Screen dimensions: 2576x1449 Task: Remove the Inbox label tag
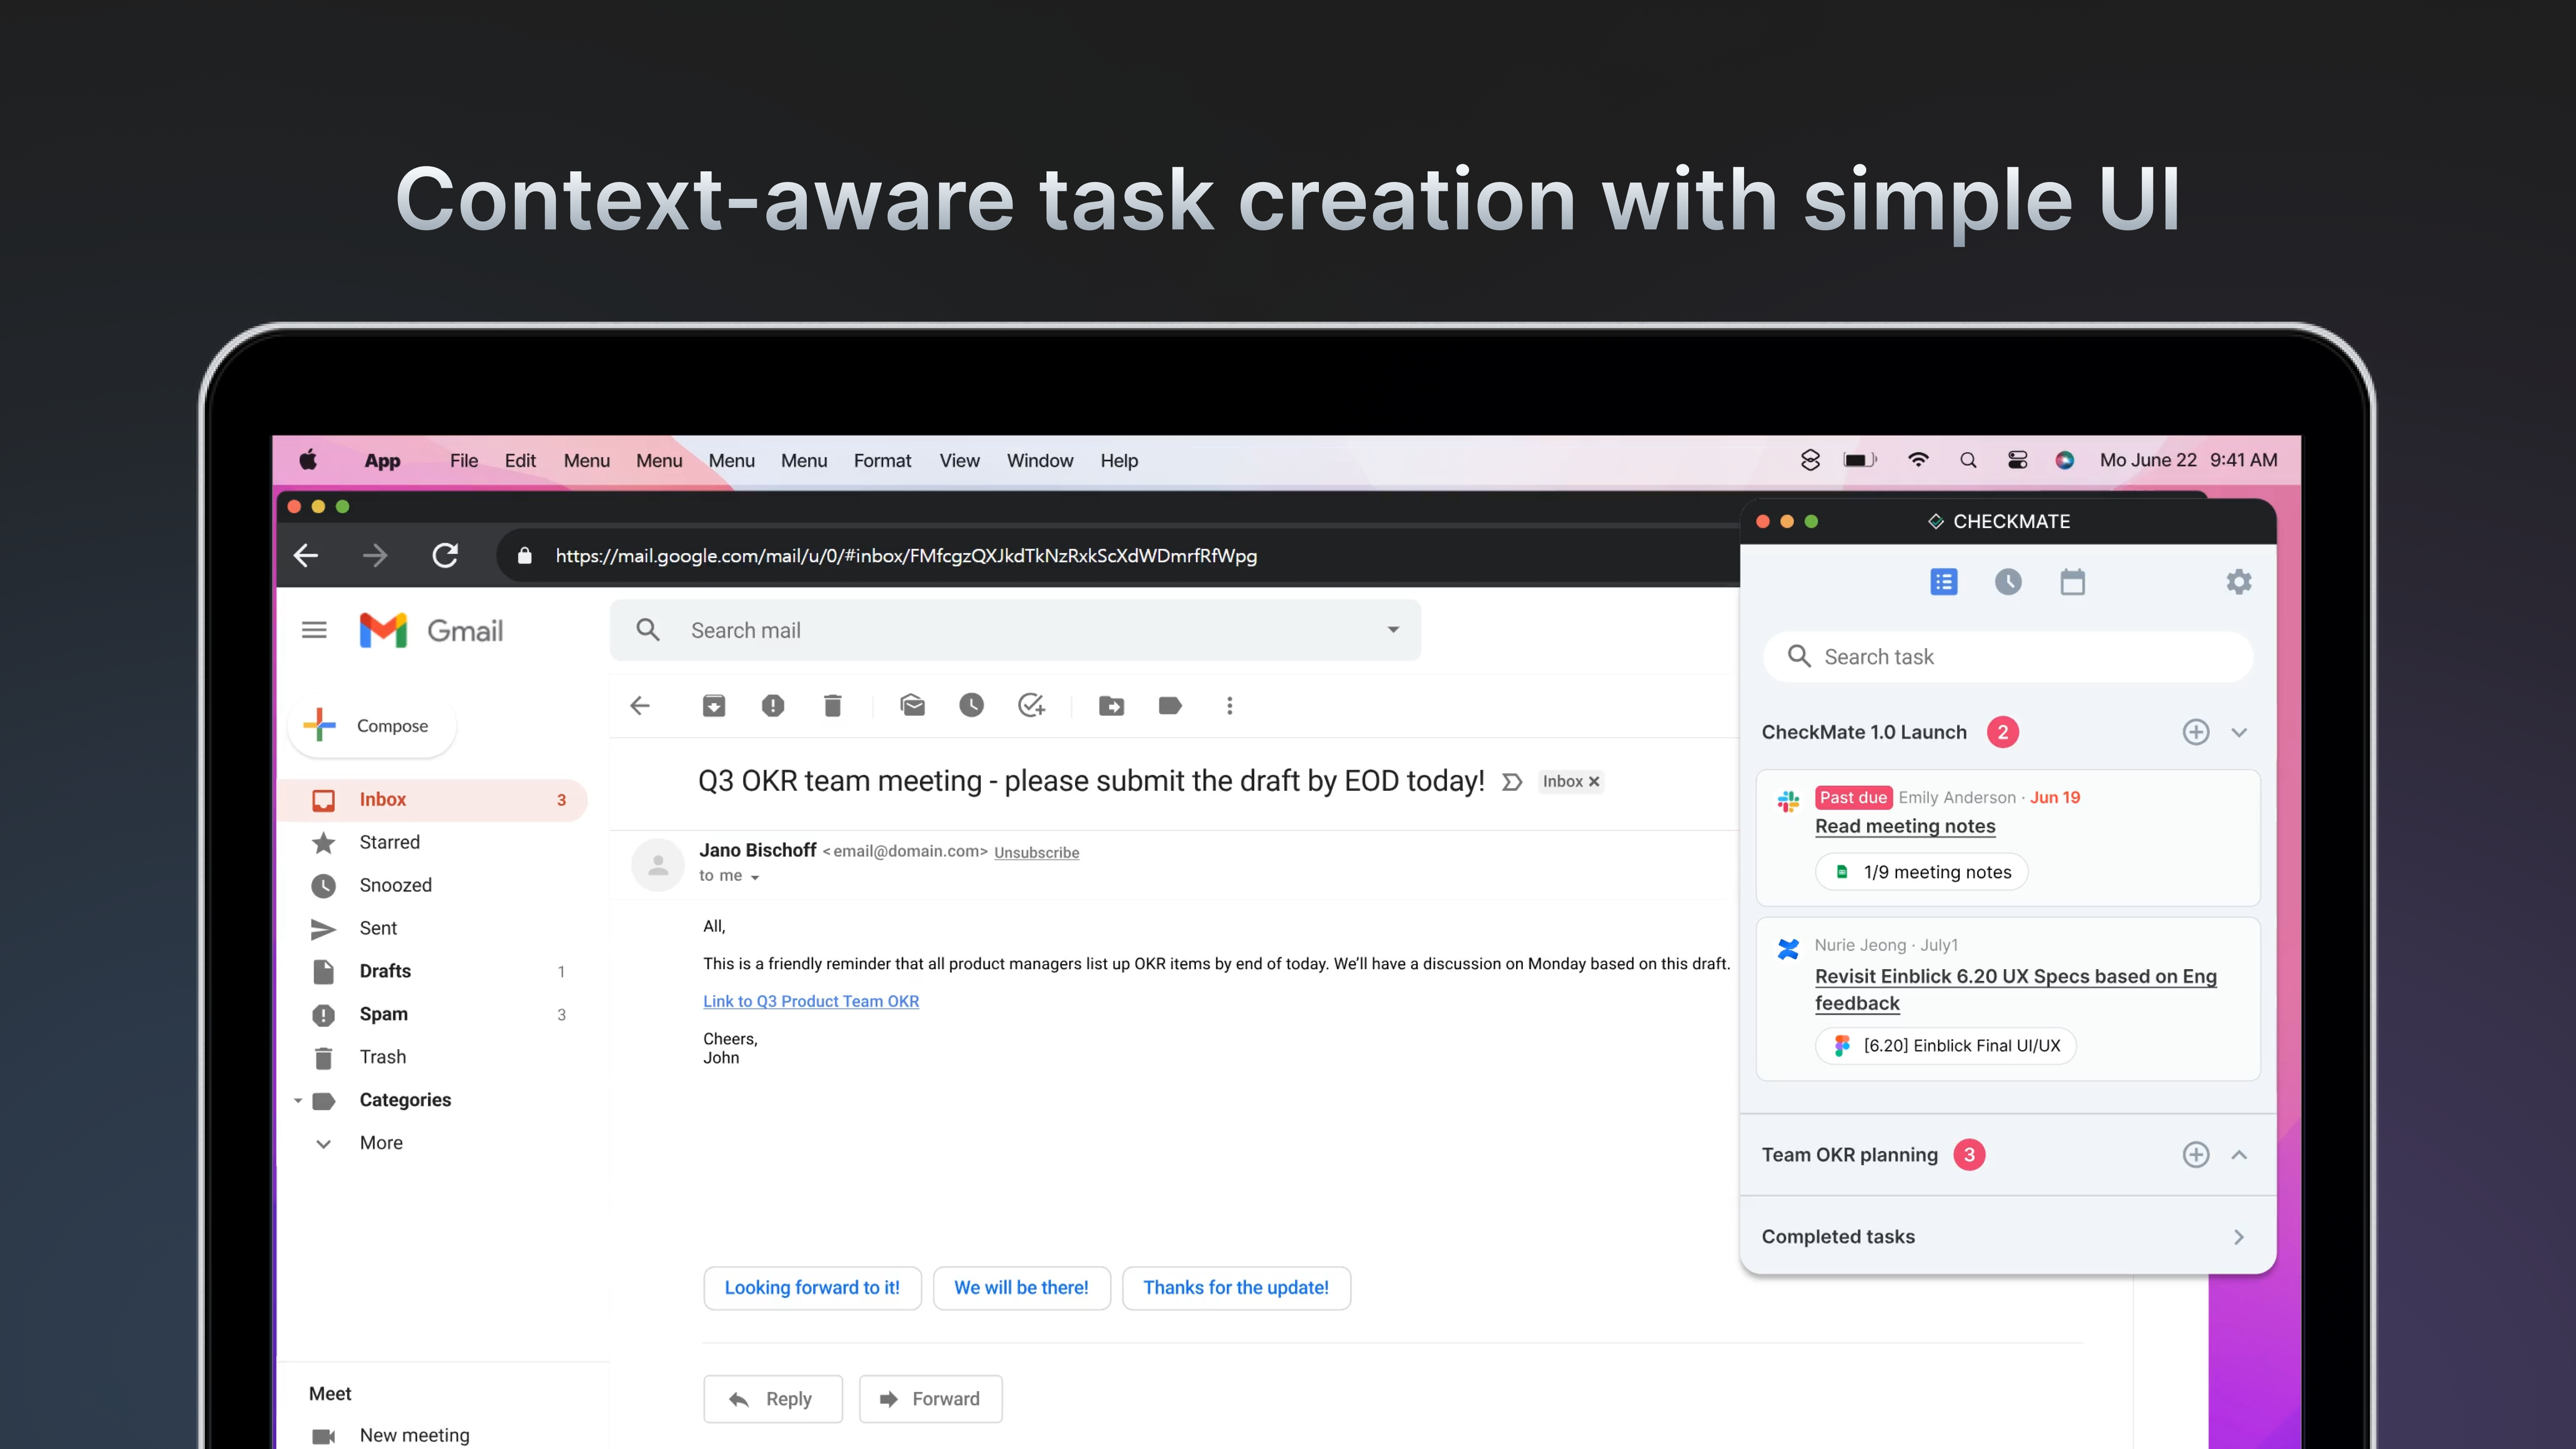(x=1594, y=782)
